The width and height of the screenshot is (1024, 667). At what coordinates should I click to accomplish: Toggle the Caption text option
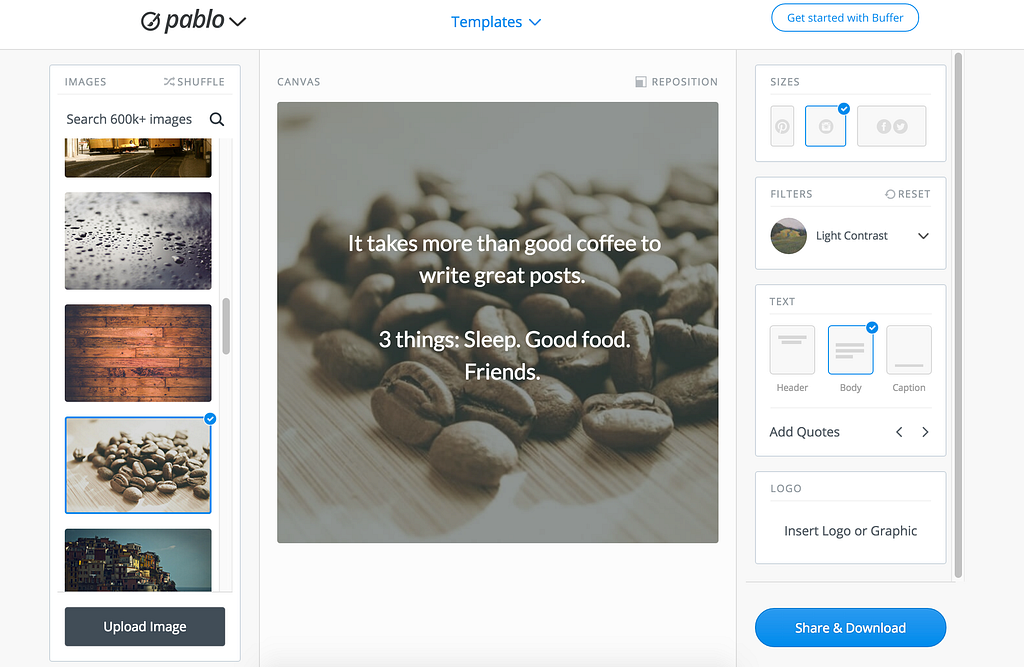click(908, 350)
